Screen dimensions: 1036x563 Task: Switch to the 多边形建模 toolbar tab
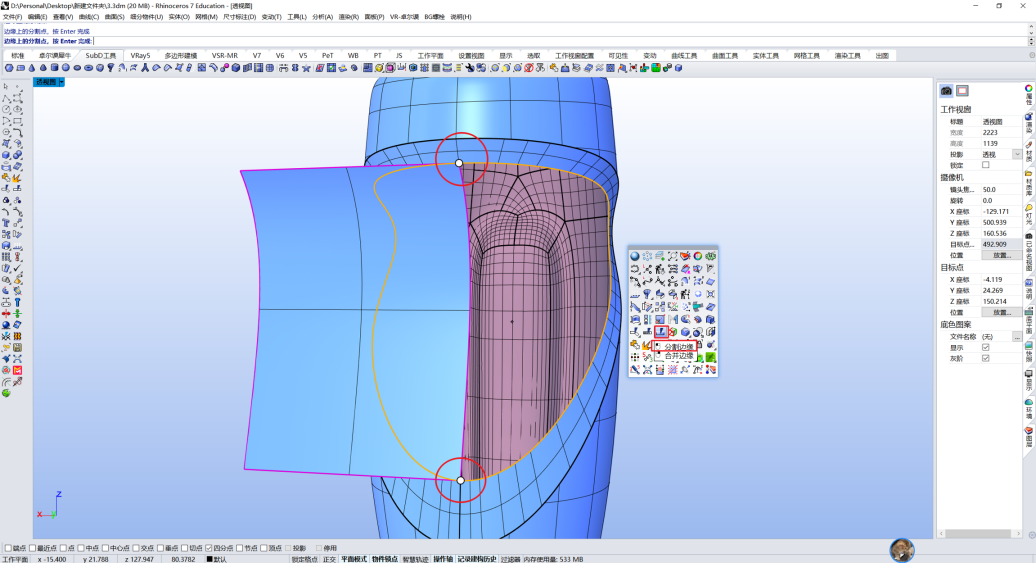click(180, 56)
